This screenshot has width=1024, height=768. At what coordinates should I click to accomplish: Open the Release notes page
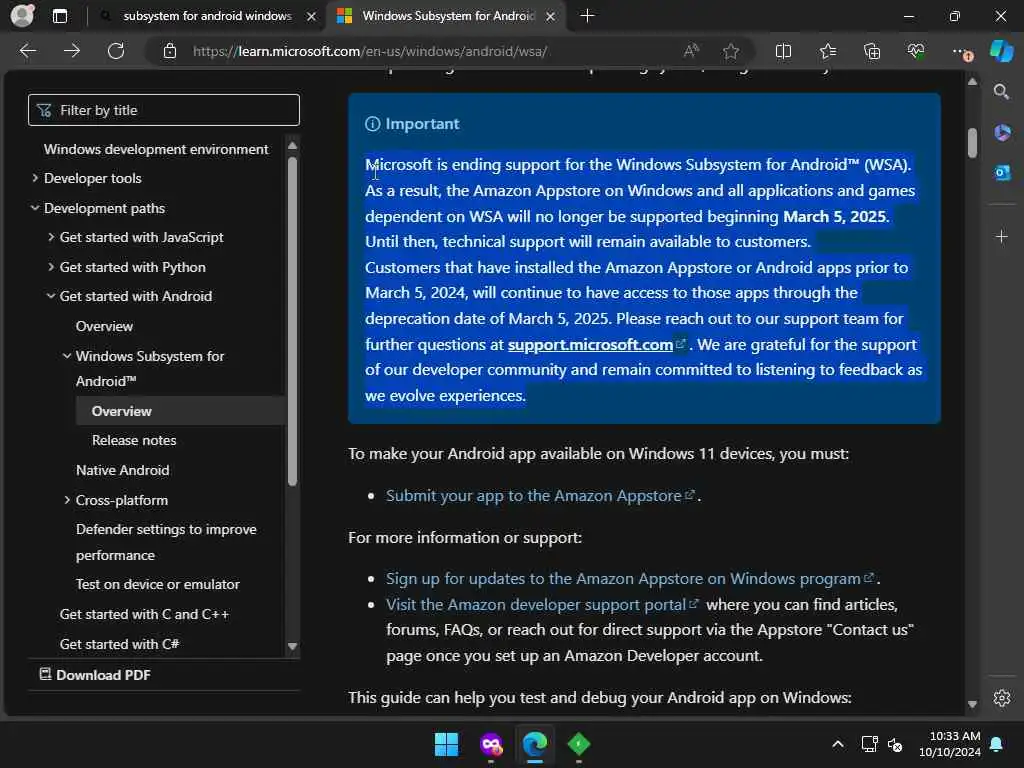134,440
